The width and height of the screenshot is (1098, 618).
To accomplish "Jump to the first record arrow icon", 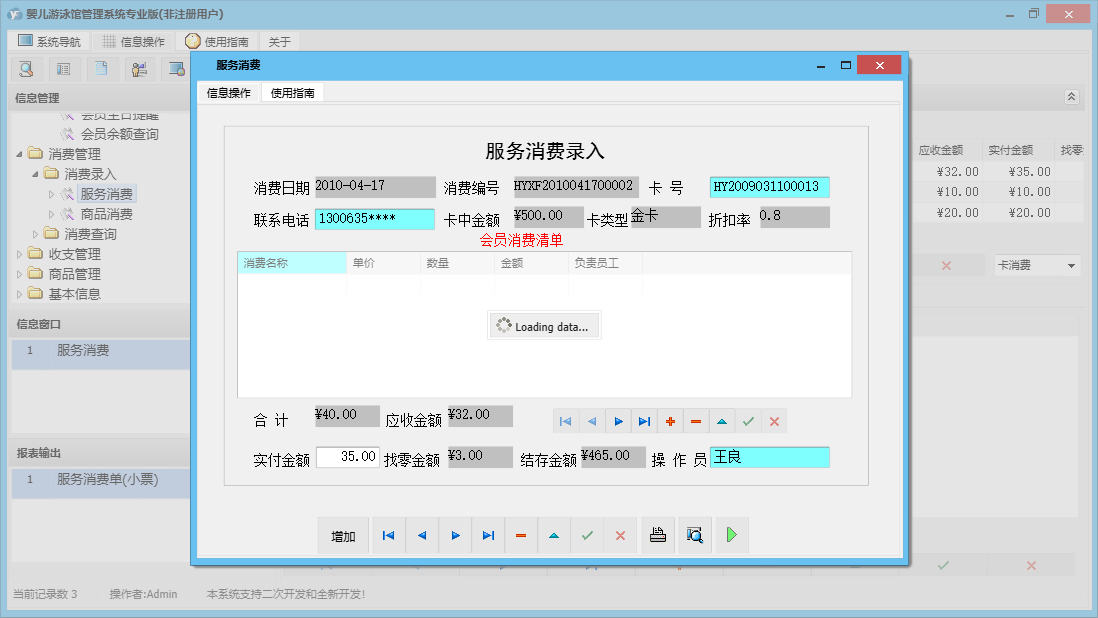I will click(x=565, y=420).
